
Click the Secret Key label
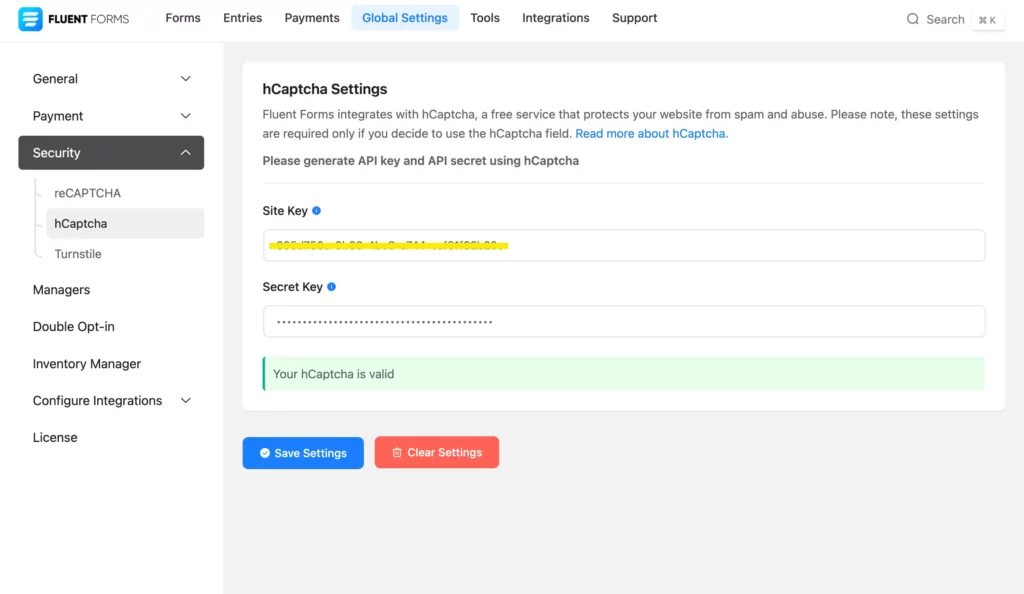click(x=293, y=287)
